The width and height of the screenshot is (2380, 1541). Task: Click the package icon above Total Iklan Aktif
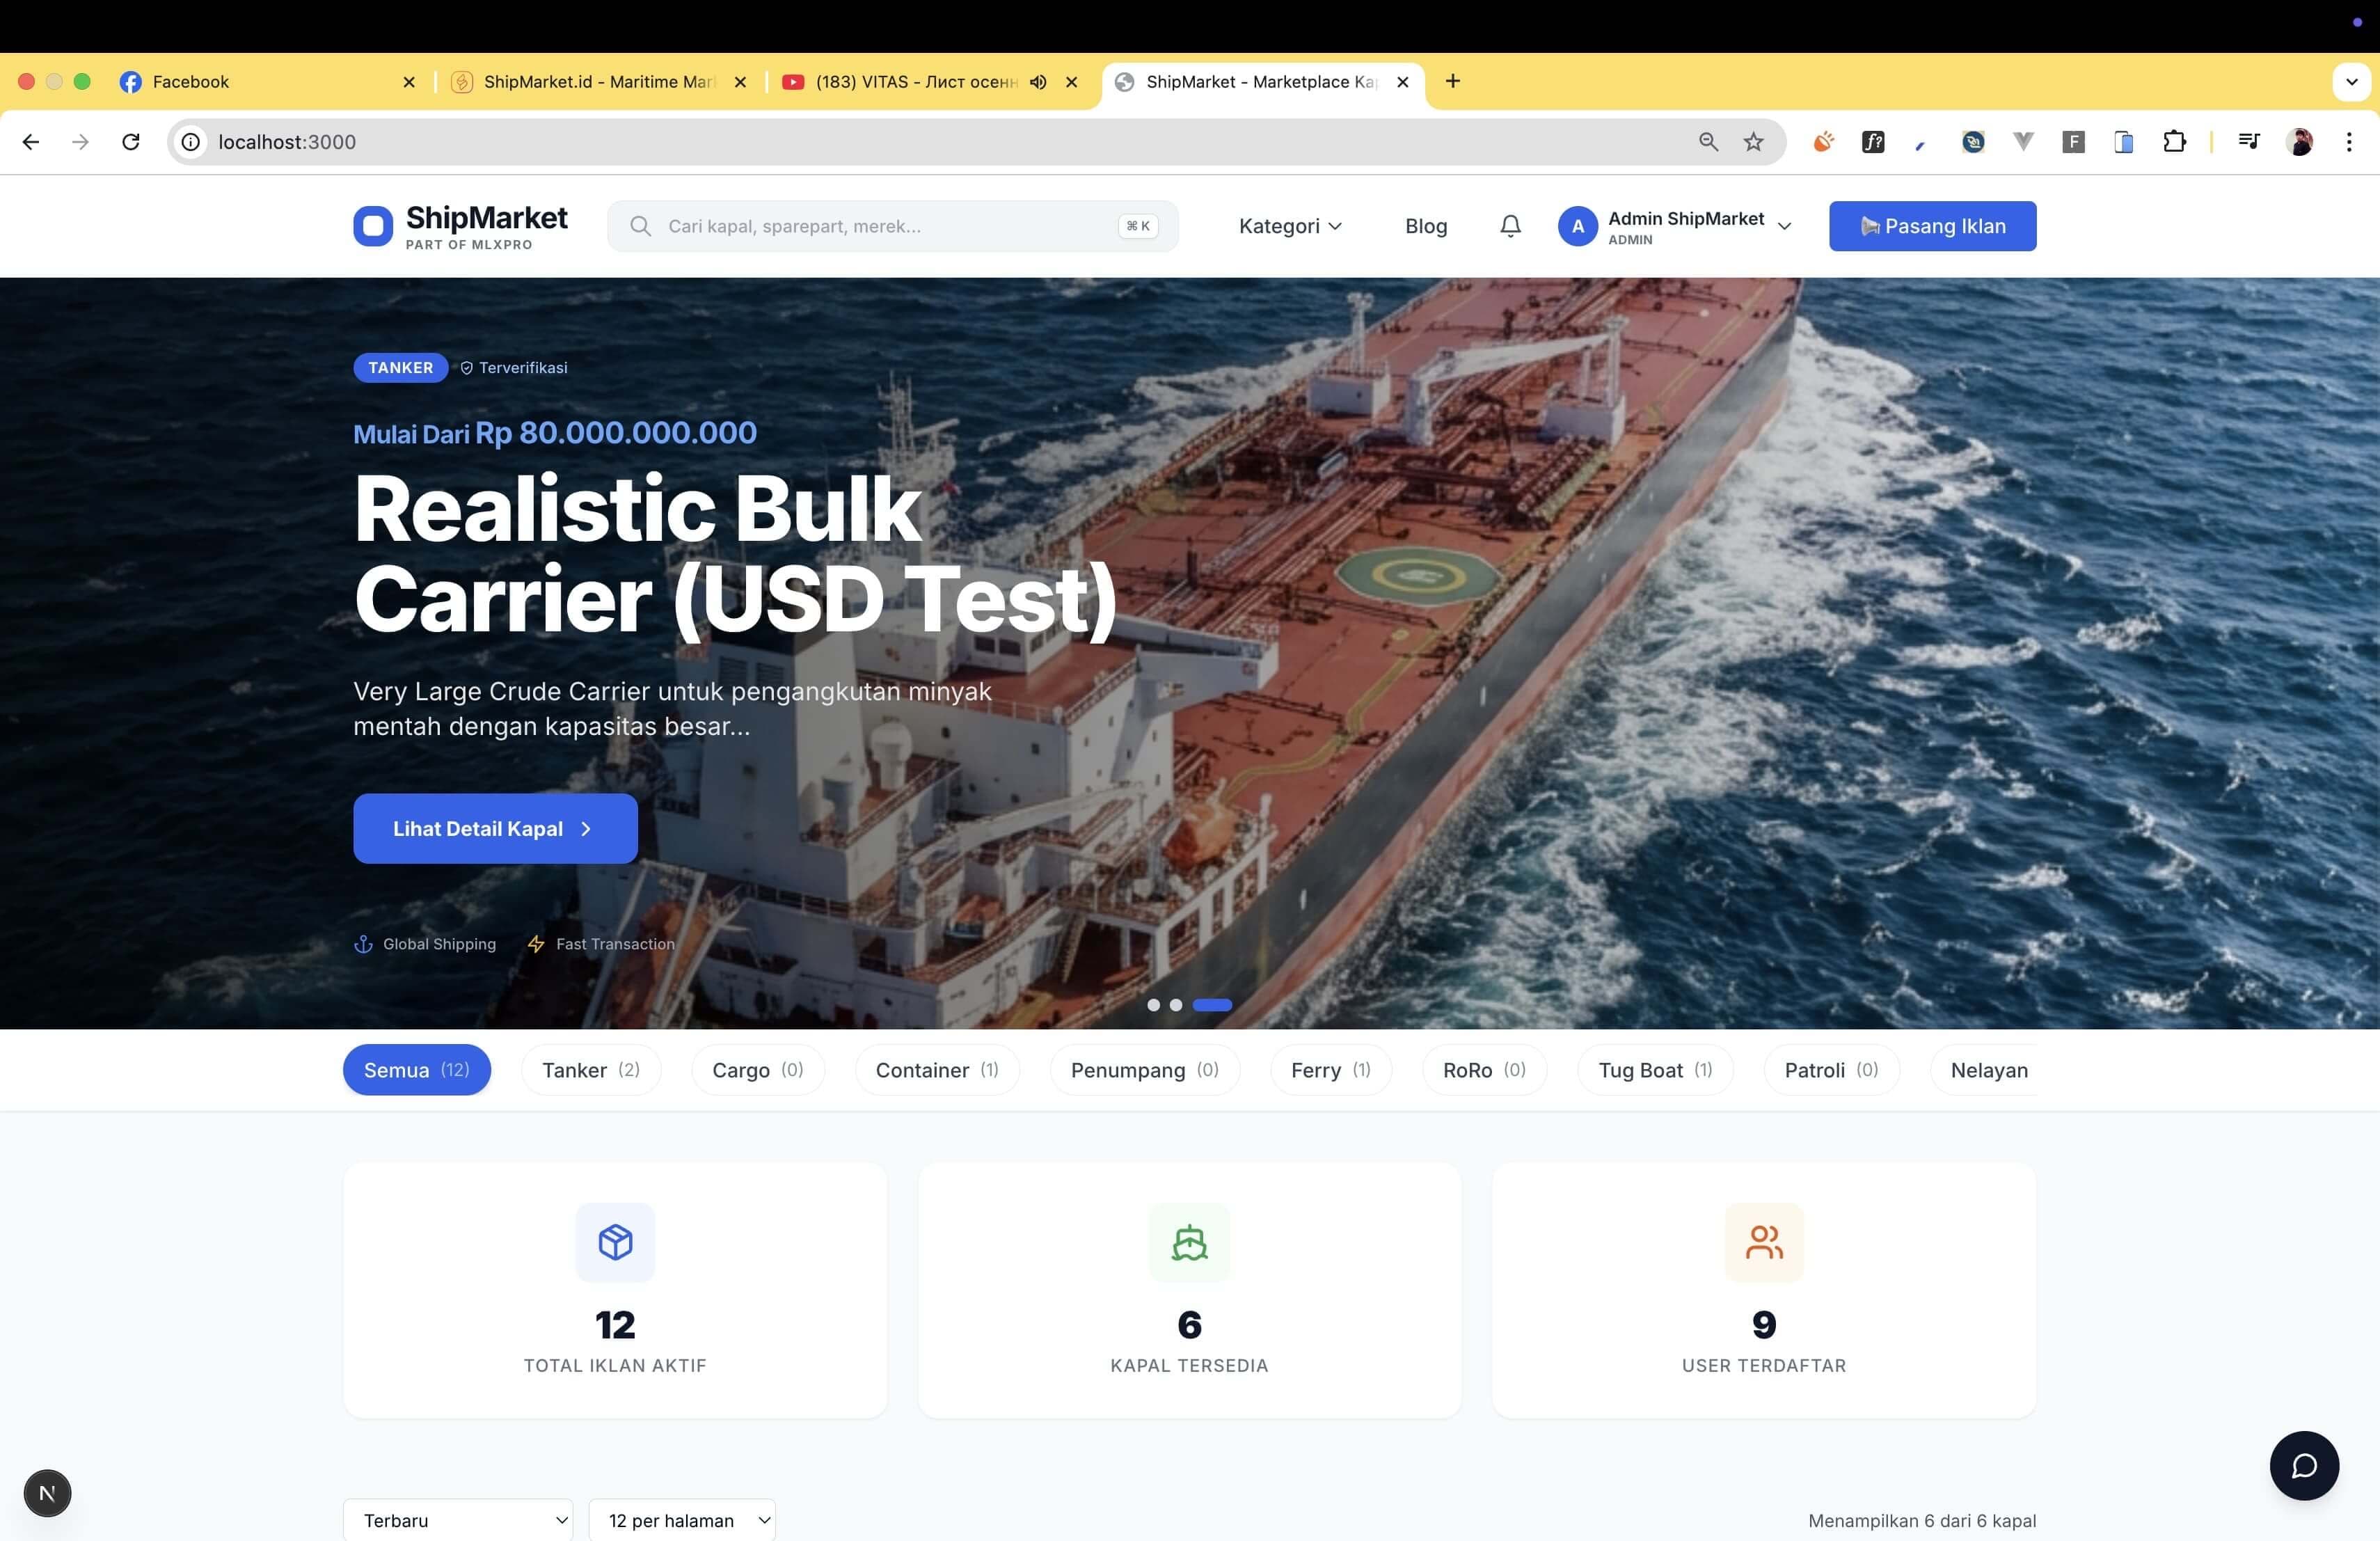point(614,1242)
